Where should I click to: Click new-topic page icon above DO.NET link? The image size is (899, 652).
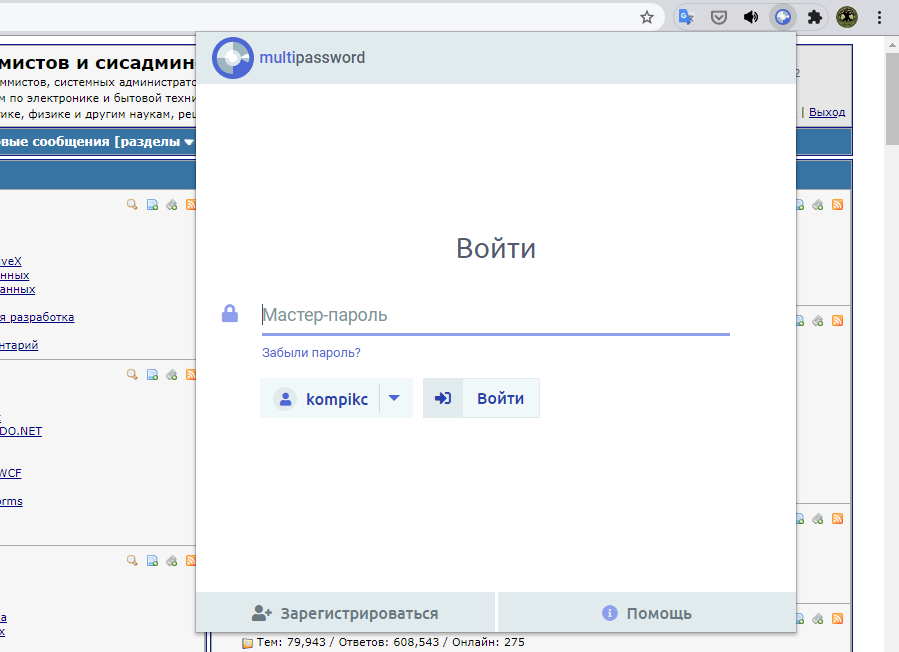pos(152,374)
